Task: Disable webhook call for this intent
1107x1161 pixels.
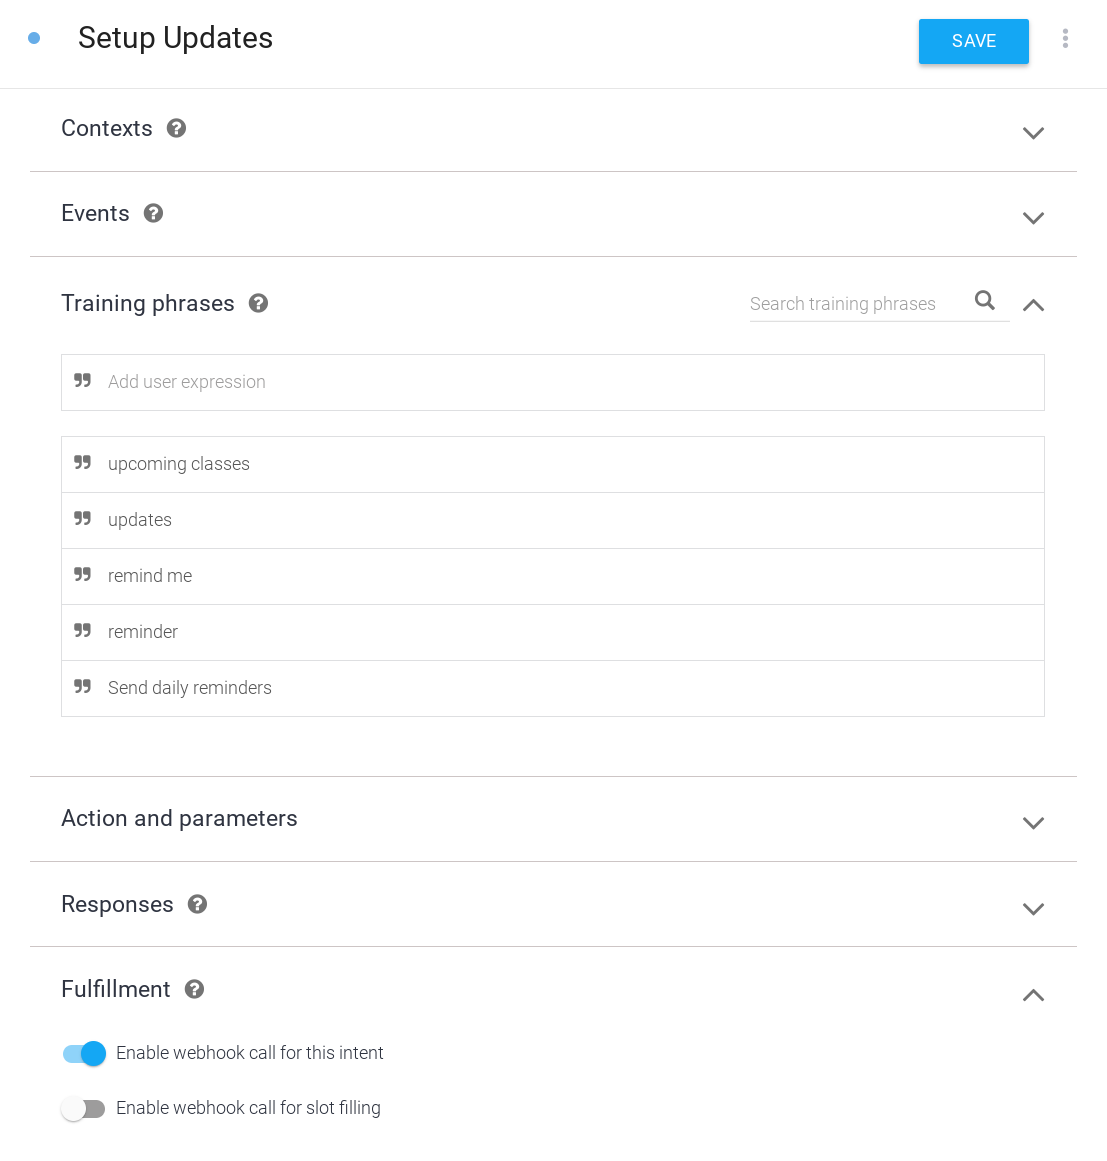Action: [84, 1053]
